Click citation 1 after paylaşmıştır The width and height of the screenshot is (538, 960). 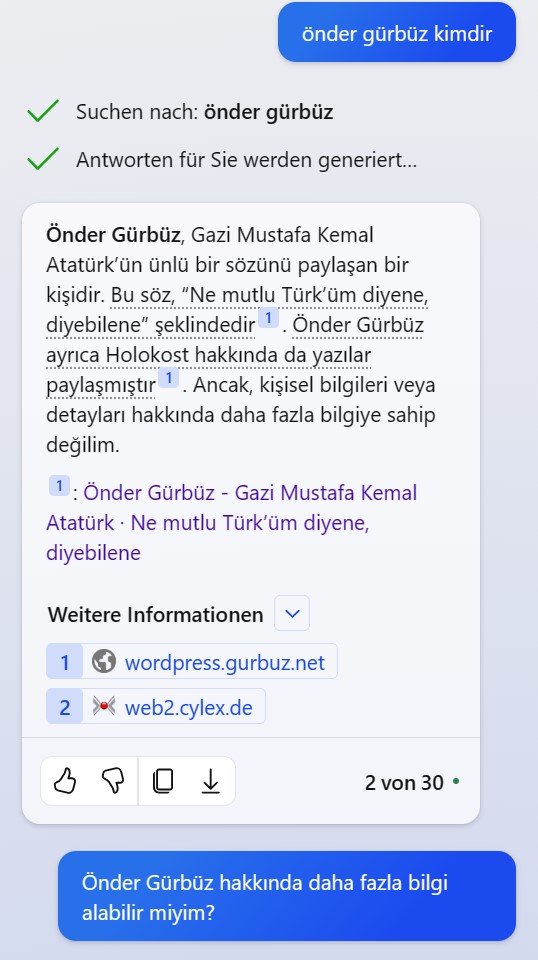coord(168,378)
